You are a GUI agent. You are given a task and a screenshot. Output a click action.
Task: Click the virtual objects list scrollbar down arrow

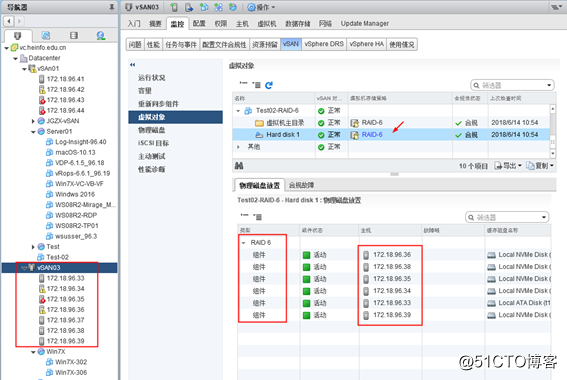click(x=552, y=154)
